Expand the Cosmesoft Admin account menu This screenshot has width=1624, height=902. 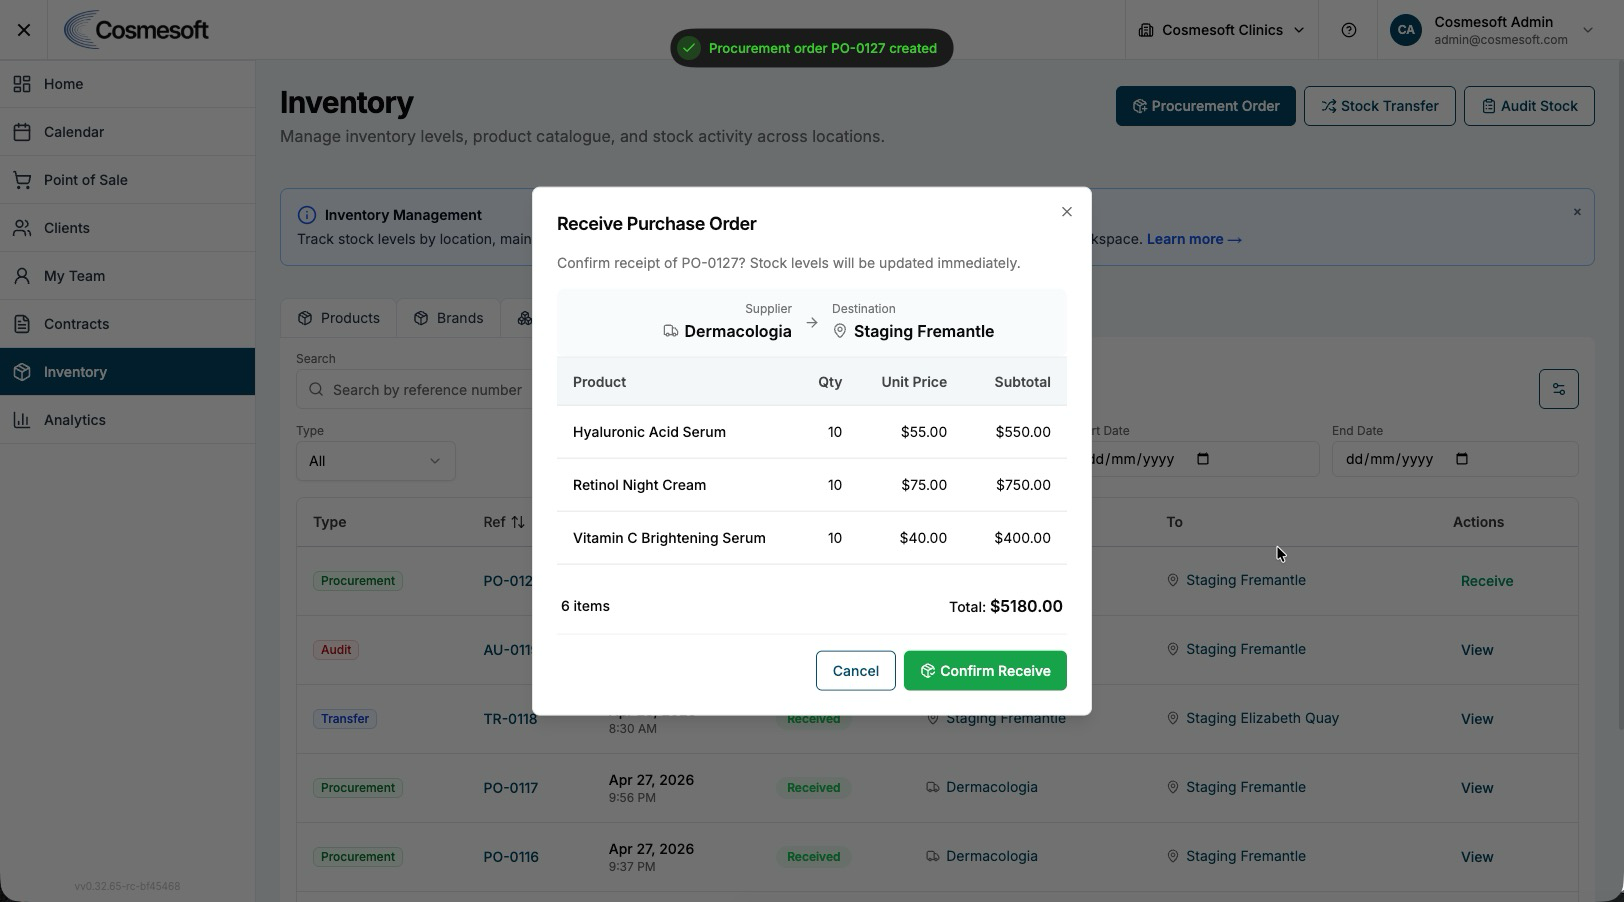pyautogui.click(x=1588, y=30)
